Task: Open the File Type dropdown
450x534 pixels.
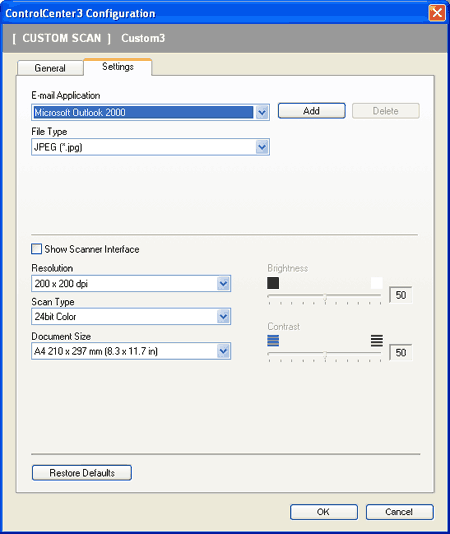Action: 151,147
